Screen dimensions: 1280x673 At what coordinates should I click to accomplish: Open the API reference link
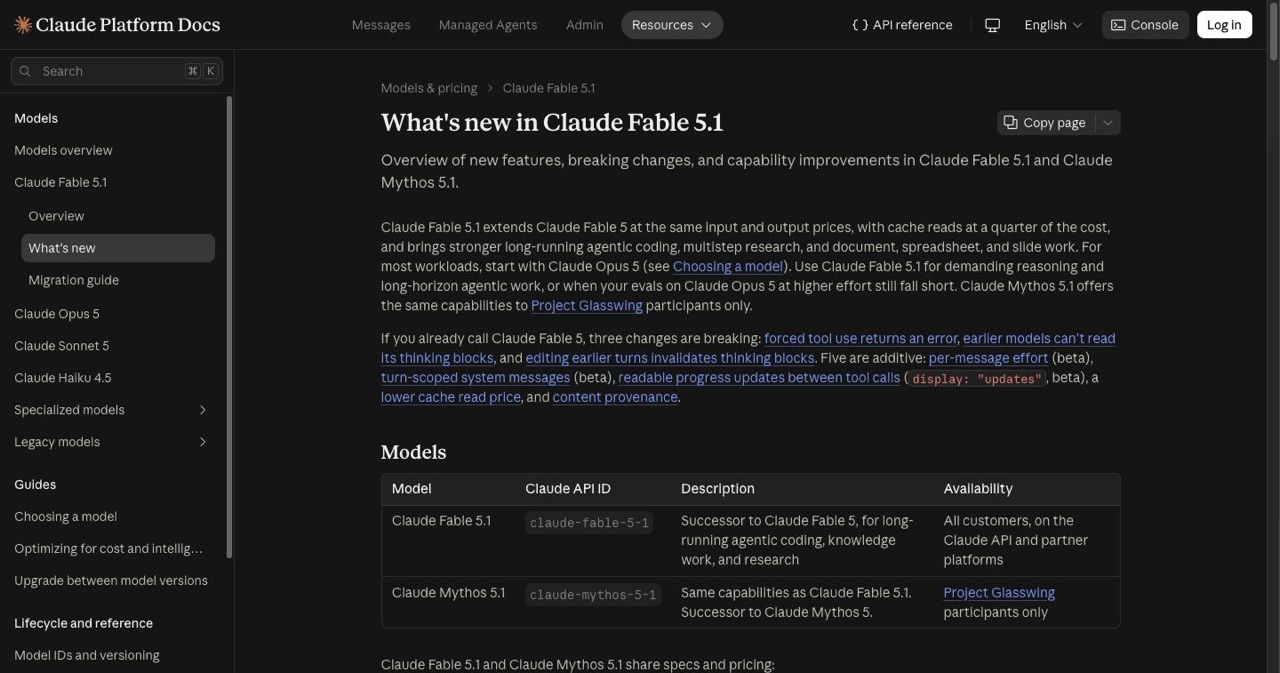tap(902, 25)
